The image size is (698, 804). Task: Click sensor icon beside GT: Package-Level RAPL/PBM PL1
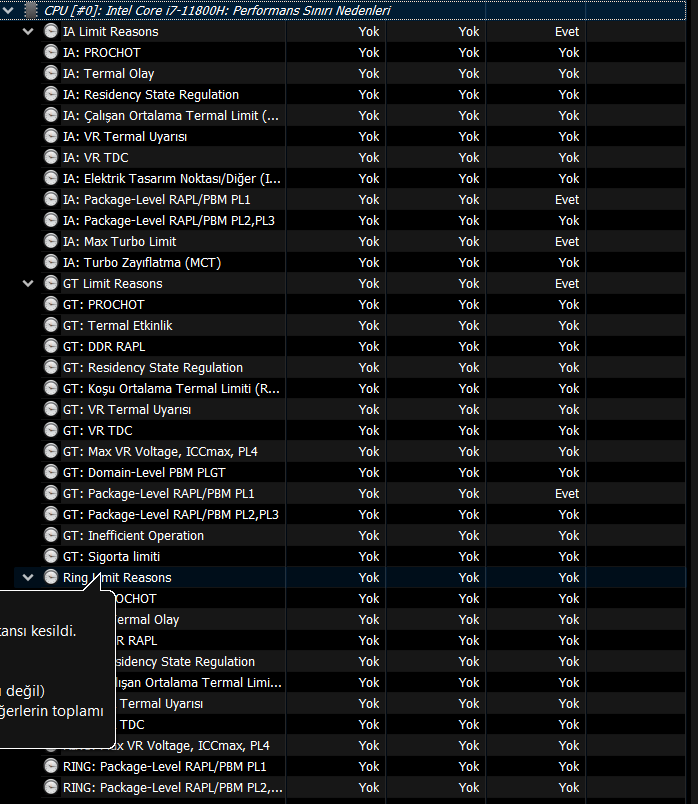tap(51, 494)
